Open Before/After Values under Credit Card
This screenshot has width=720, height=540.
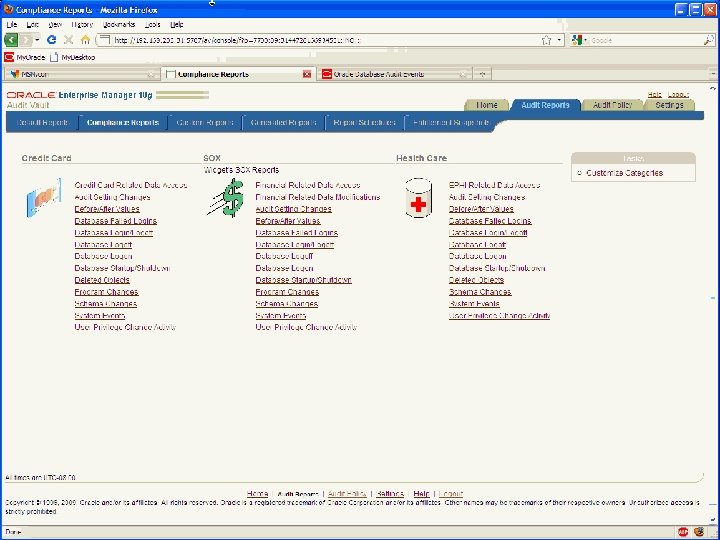[107, 209]
